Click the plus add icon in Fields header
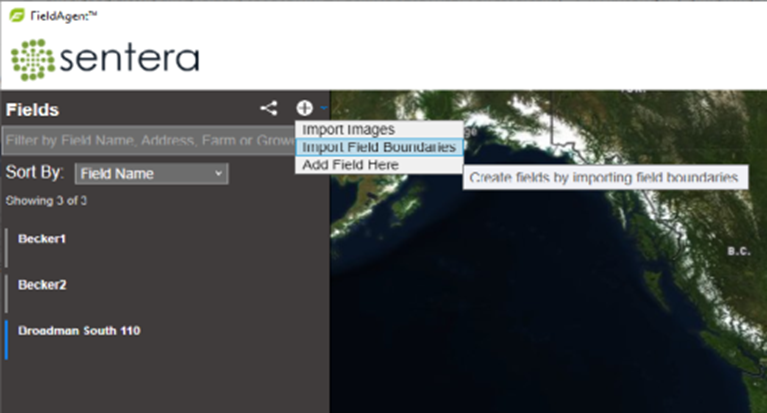The image size is (767, 413). point(305,108)
